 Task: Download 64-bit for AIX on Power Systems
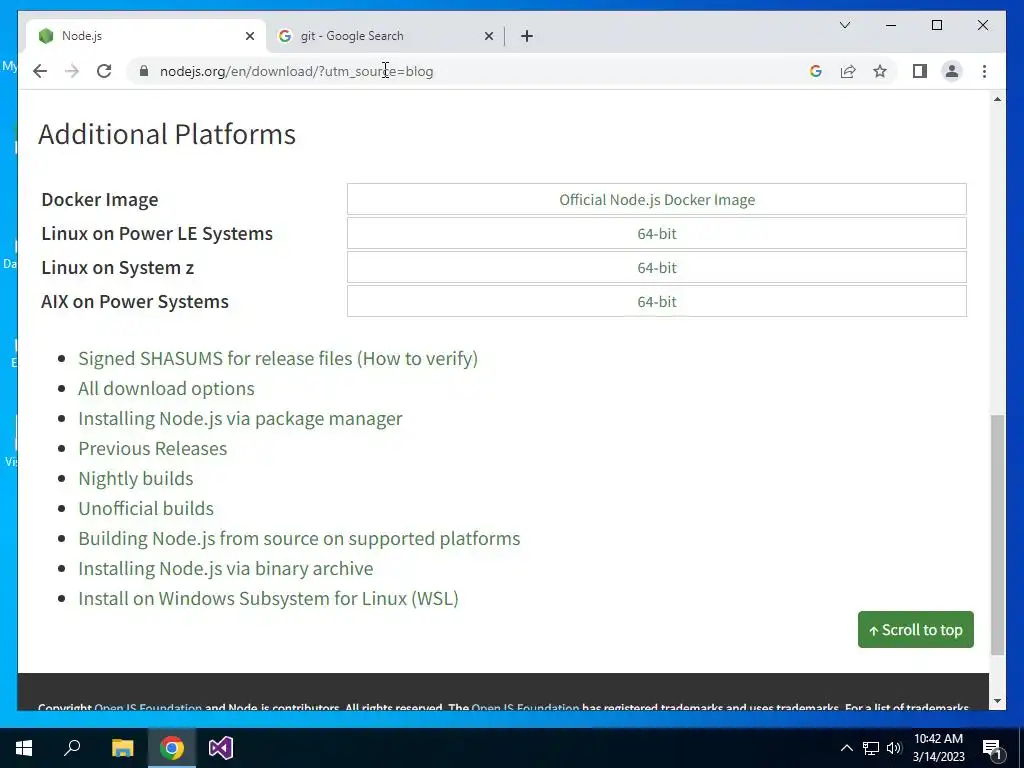[x=656, y=301]
